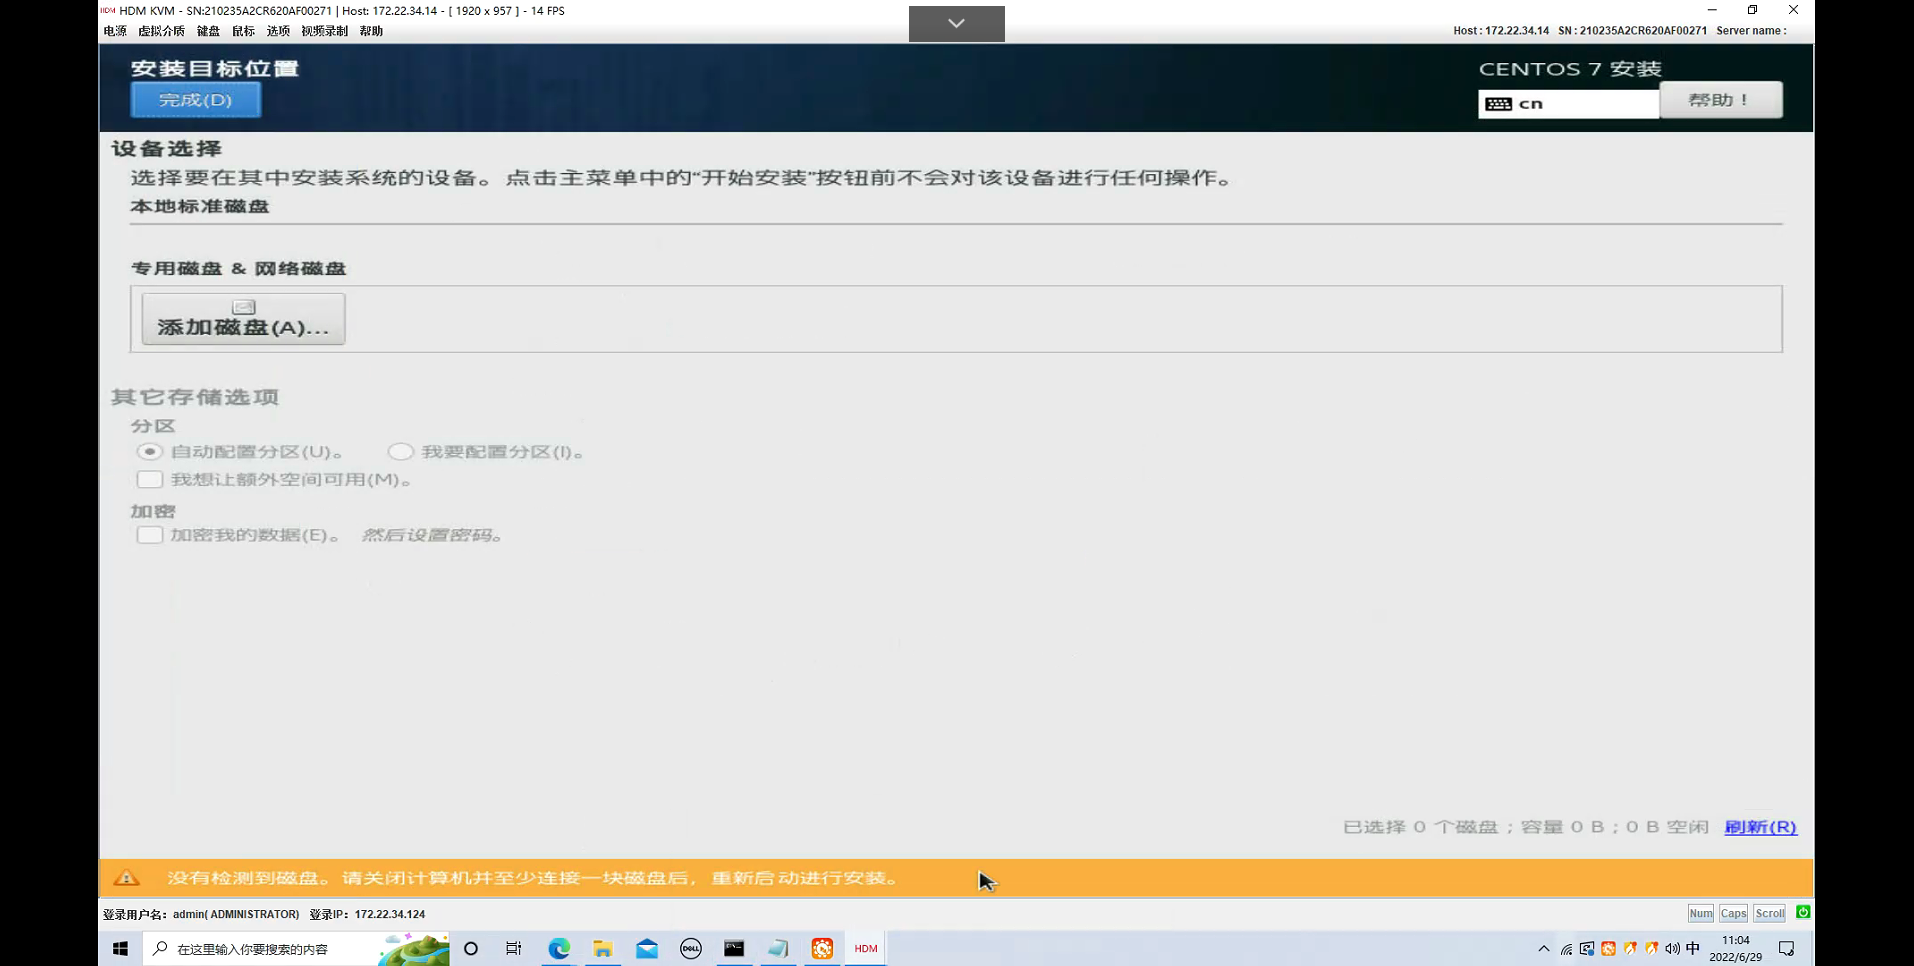Toggle the Scroll lock indicator
Viewport: 1914px width, 966px height.
(x=1769, y=913)
